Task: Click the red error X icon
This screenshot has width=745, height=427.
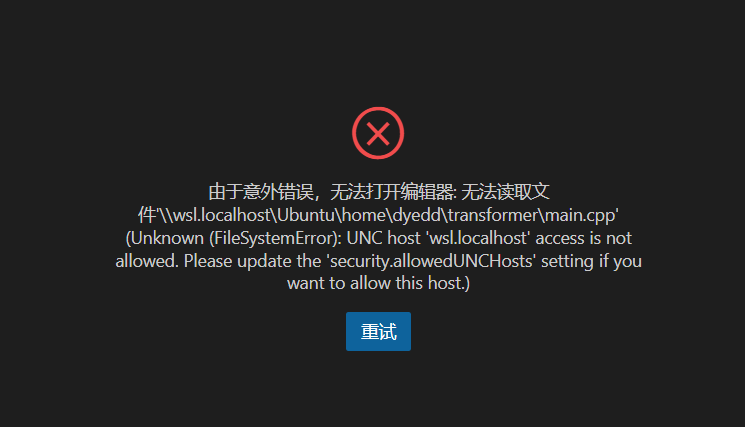Action: pyautogui.click(x=378, y=133)
